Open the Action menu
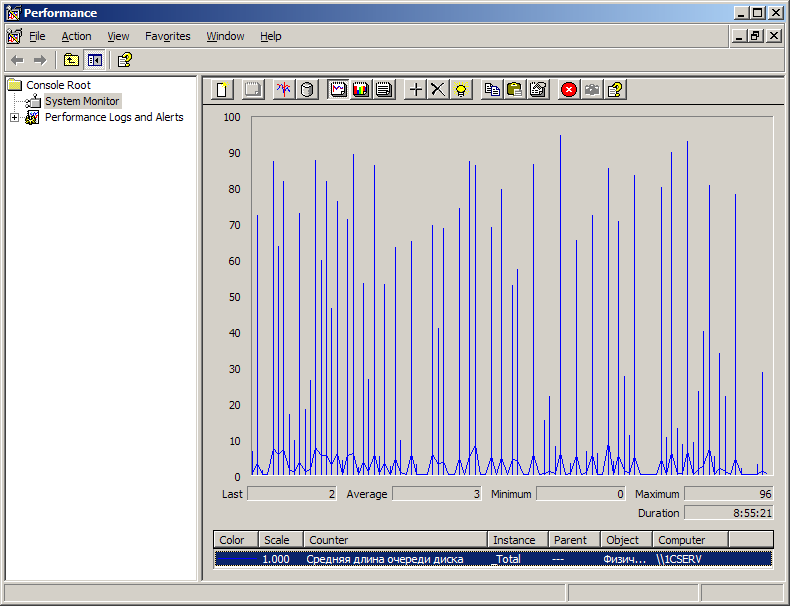Viewport: 790px width, 606px height. point(76,36)
